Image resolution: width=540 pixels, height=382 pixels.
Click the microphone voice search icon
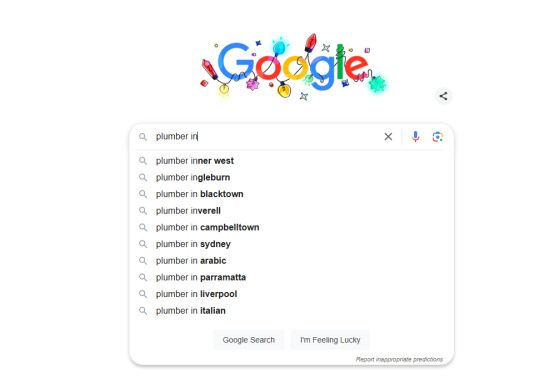415,137
